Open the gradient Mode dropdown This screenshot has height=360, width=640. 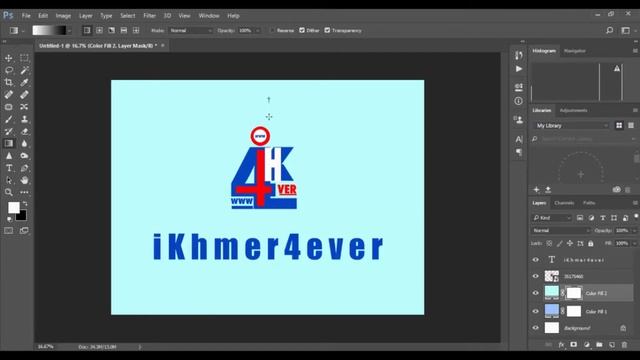tap(191, 31)
